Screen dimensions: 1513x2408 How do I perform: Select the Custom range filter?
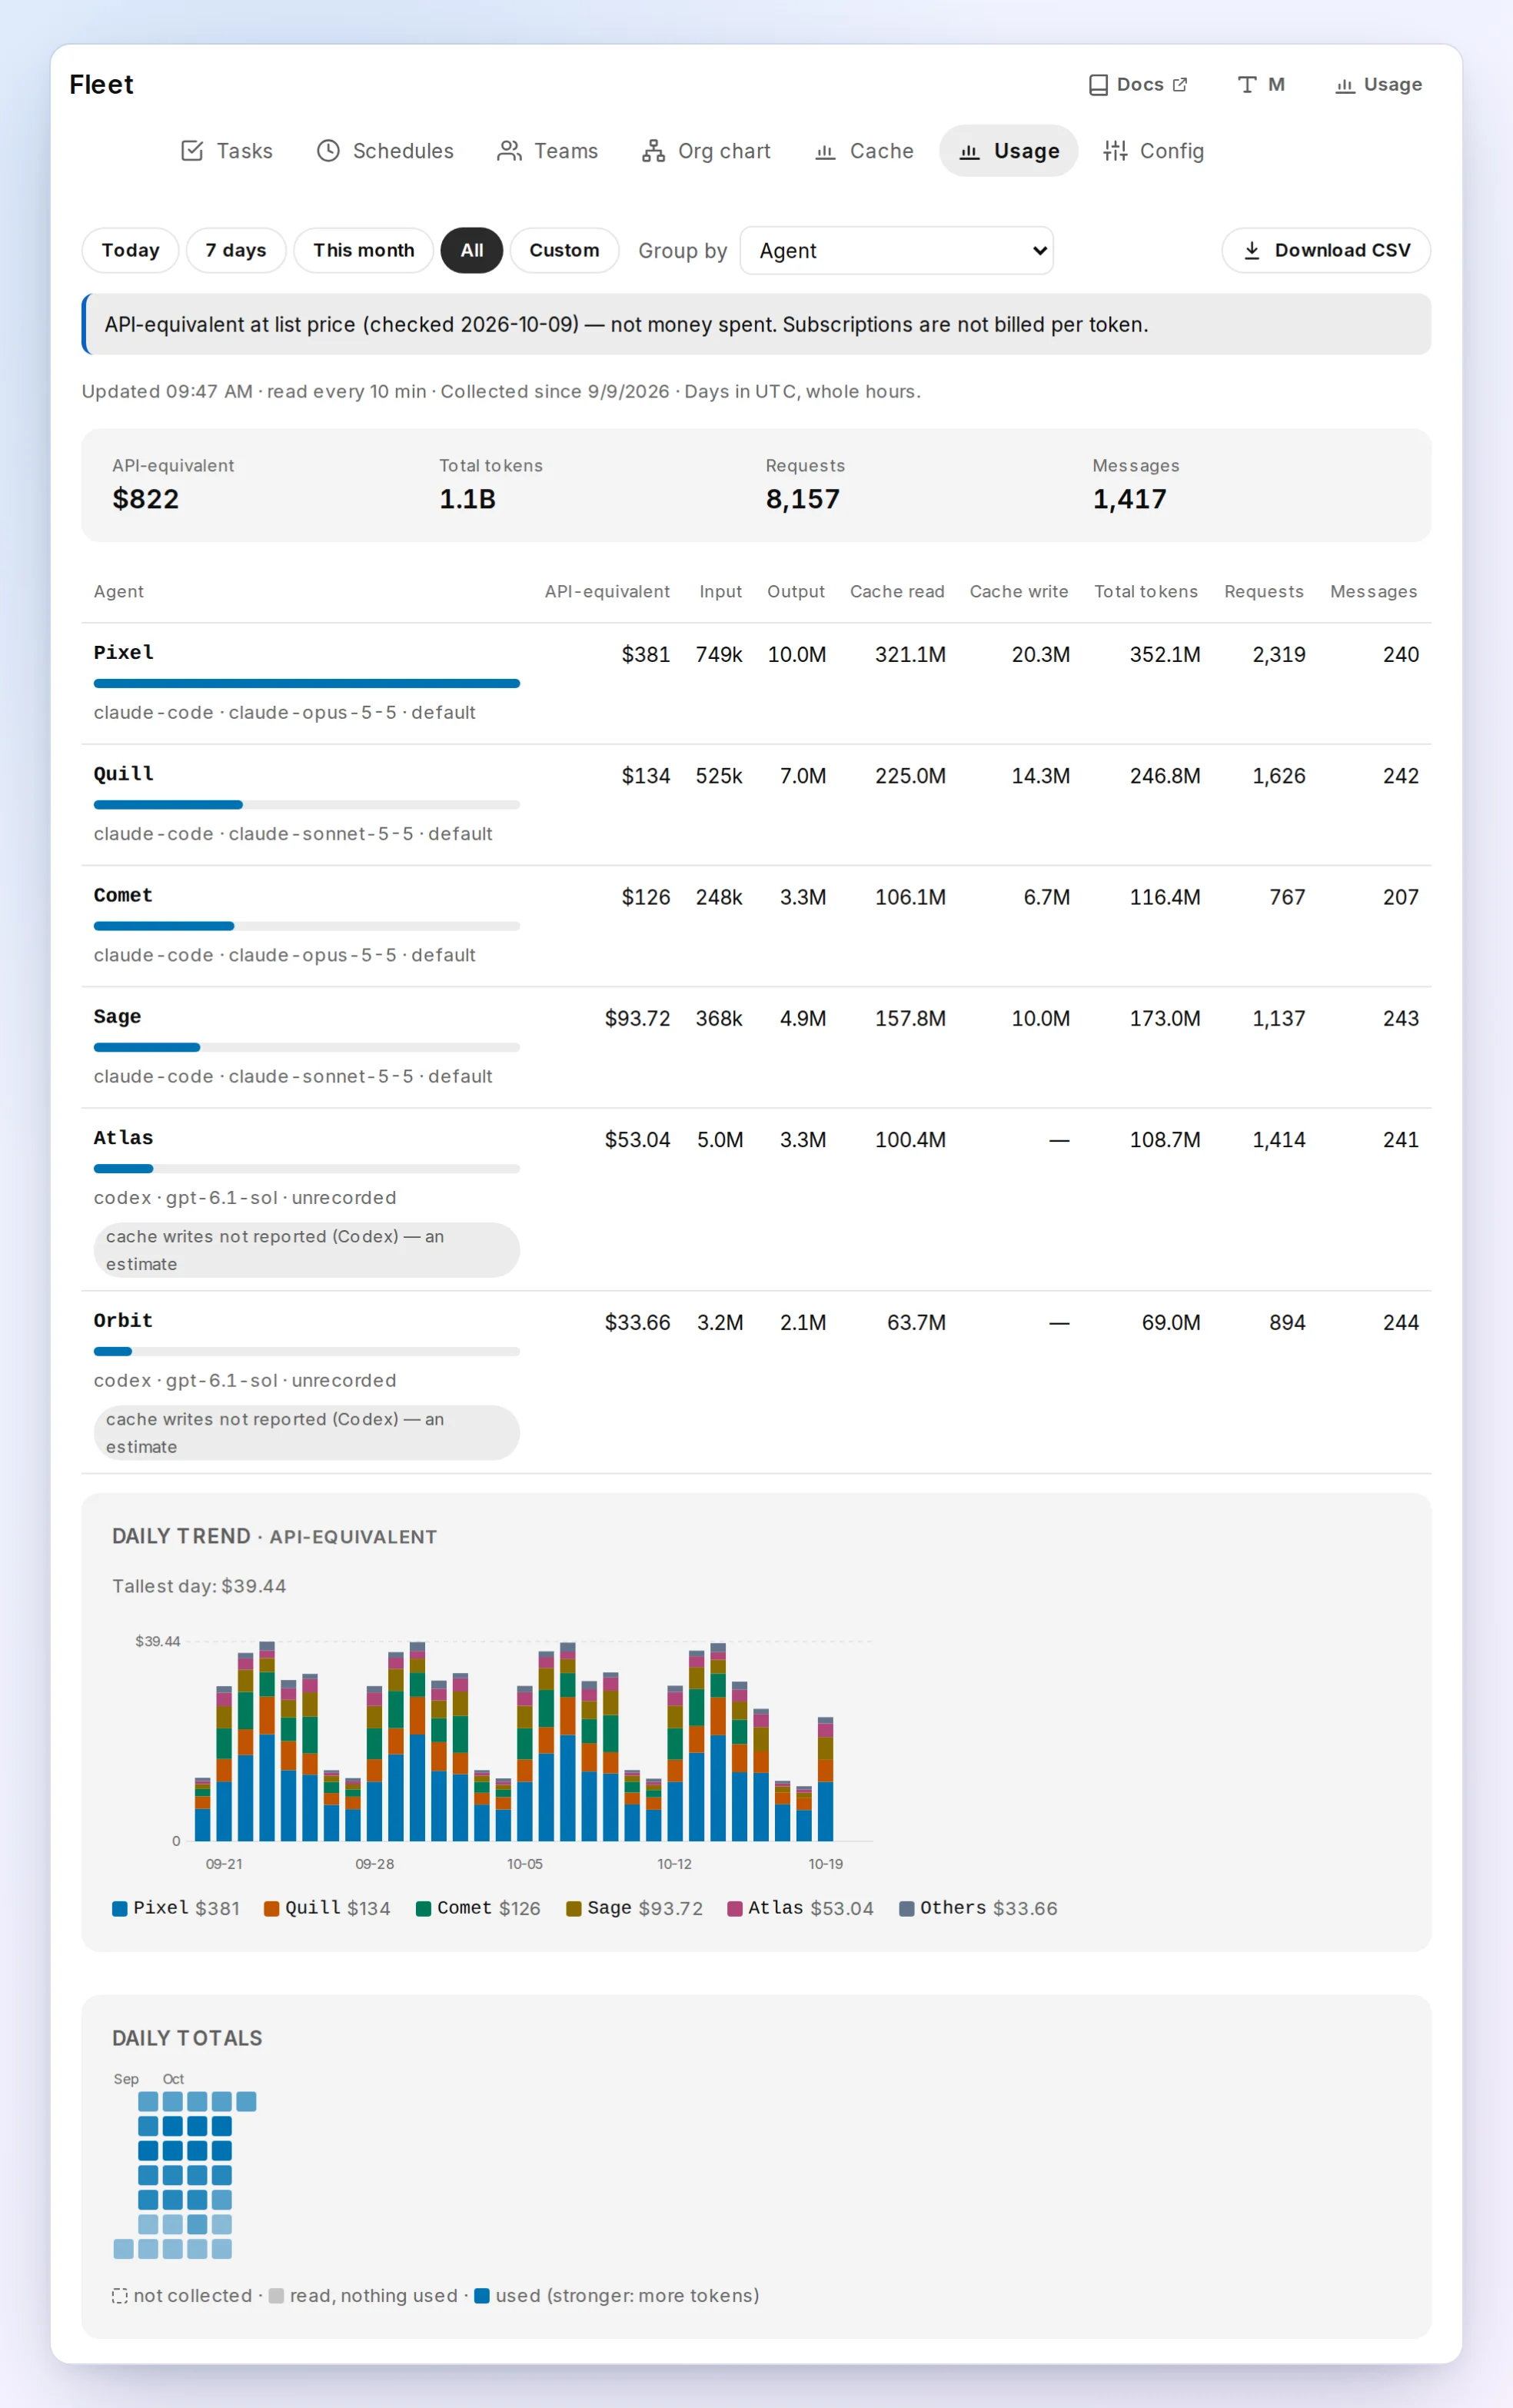coord(564,250)
